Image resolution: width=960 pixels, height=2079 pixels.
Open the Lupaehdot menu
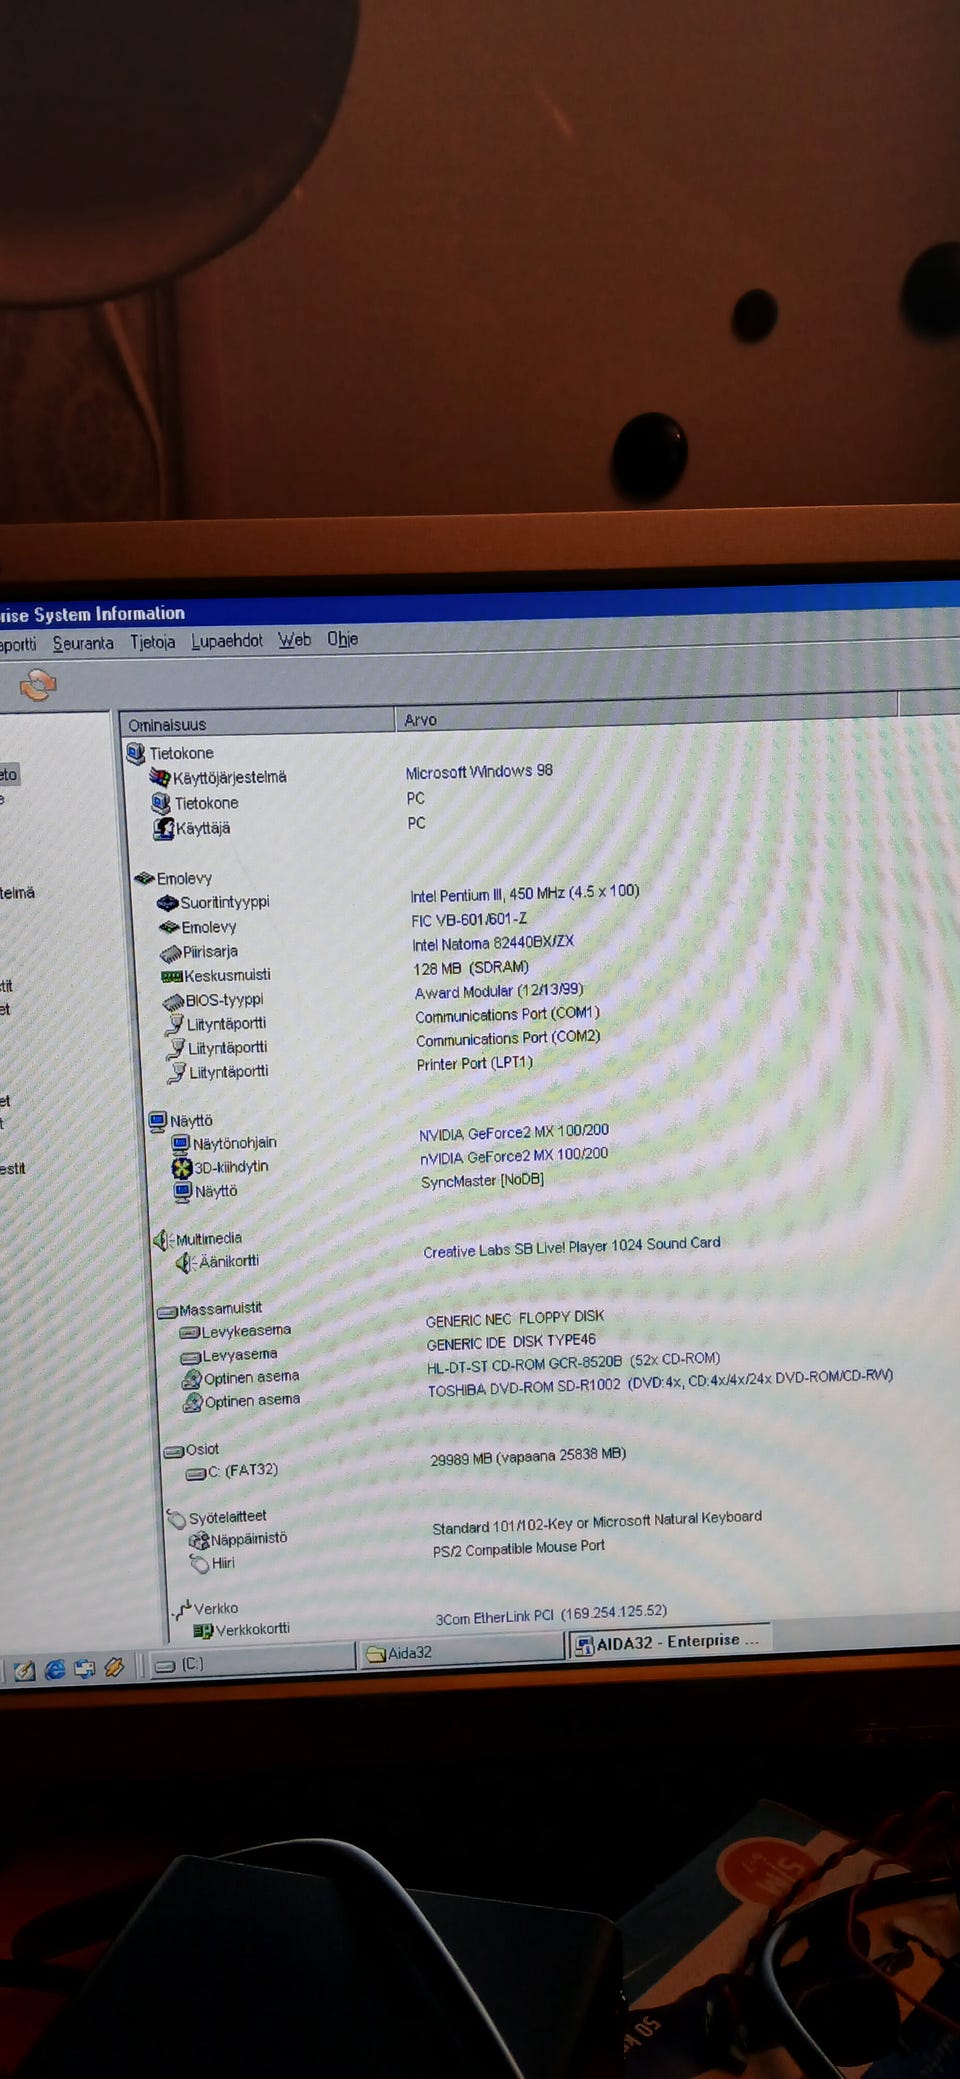pos(227,640)
